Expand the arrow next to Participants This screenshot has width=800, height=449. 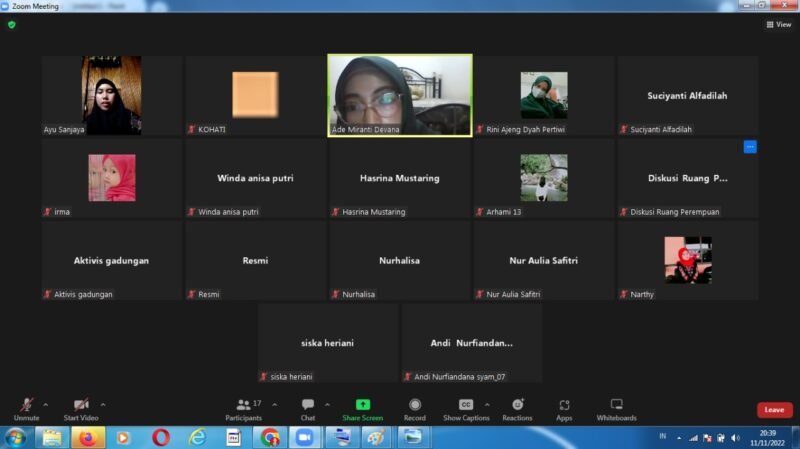pos(275,405)
